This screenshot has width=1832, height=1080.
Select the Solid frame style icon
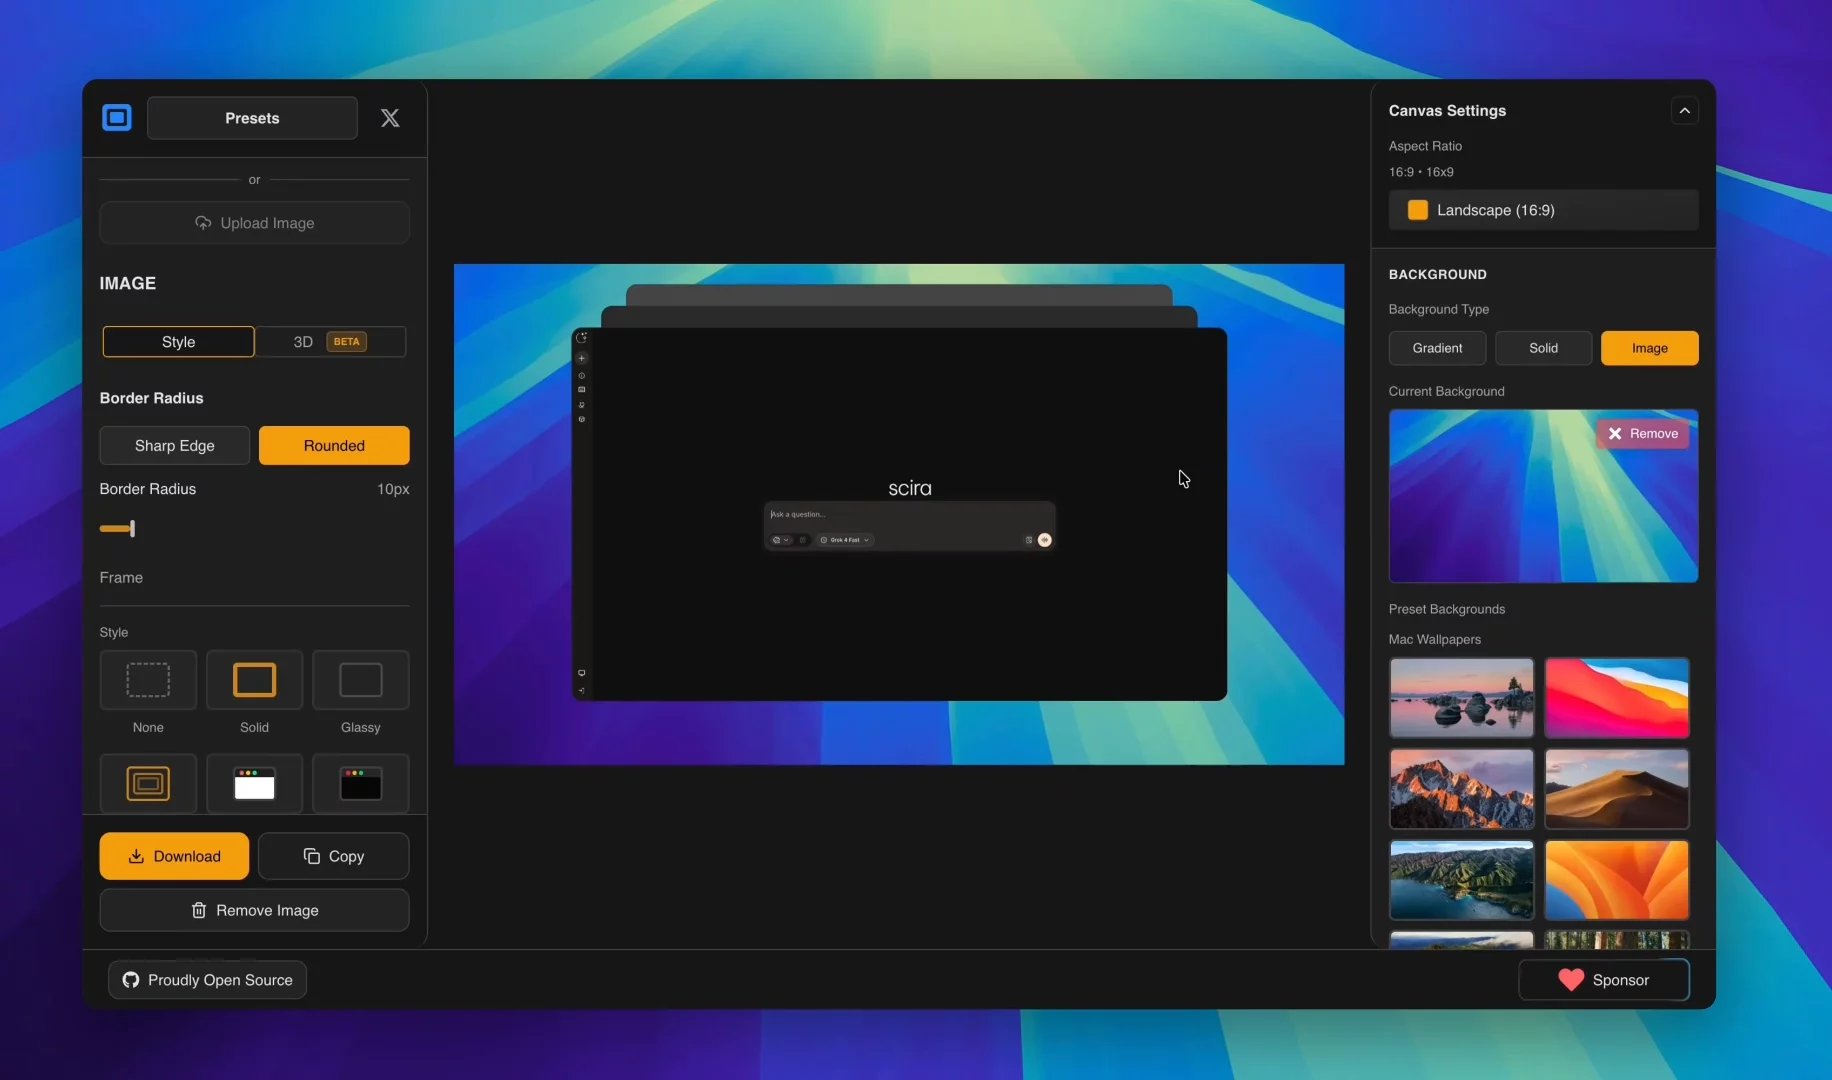pyautogui.click(x=254, y=680)
